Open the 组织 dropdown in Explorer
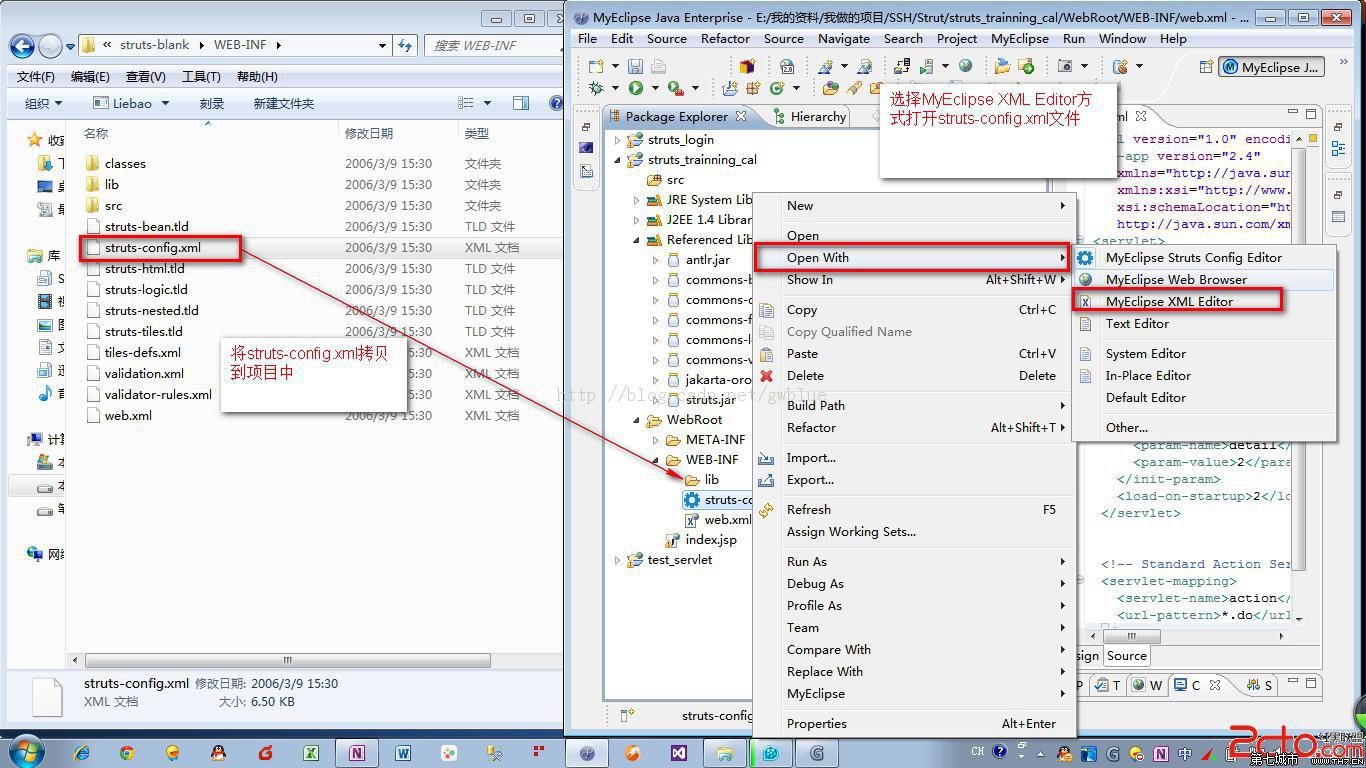 point(43,103)
